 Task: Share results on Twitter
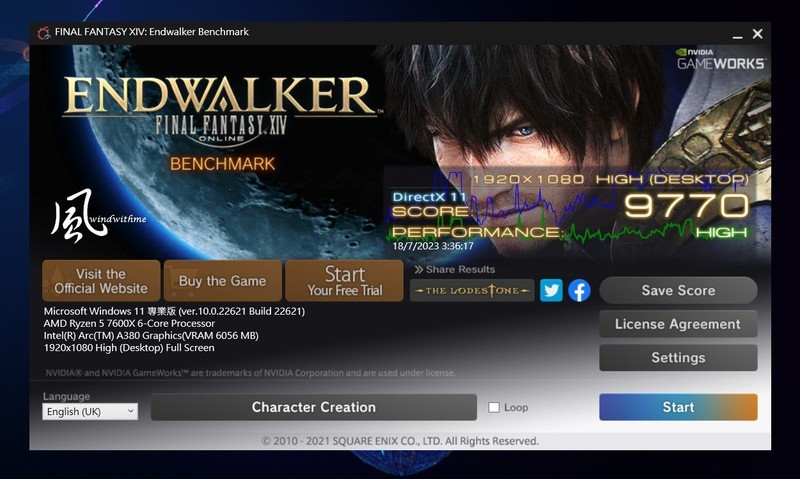(x=551, y=290)
